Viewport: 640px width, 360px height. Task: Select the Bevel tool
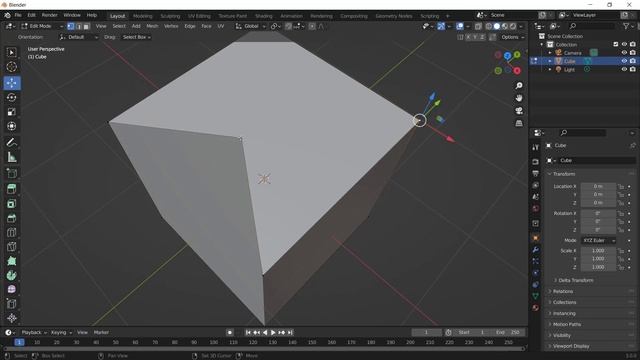pos(11,218)
